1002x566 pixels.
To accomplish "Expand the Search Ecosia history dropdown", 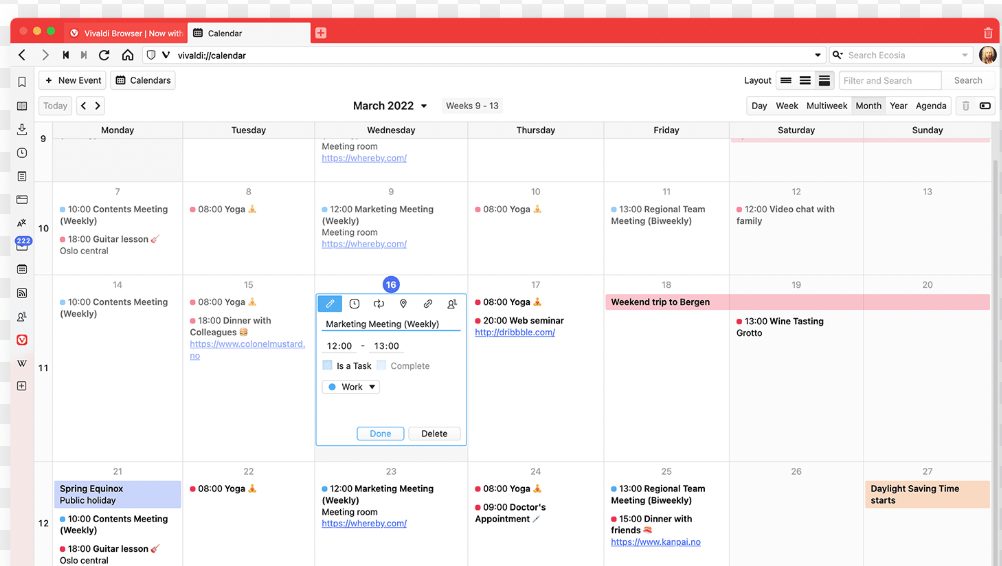I will 965,55.
